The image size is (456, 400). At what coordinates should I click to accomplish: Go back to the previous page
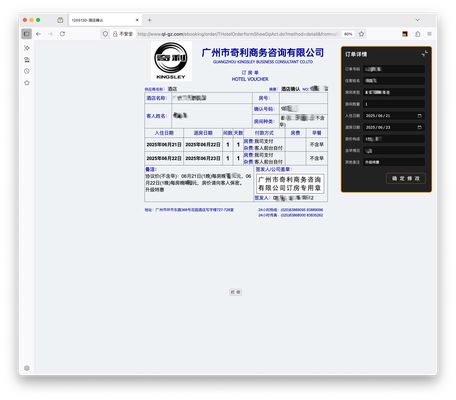[x=39, y=34]
